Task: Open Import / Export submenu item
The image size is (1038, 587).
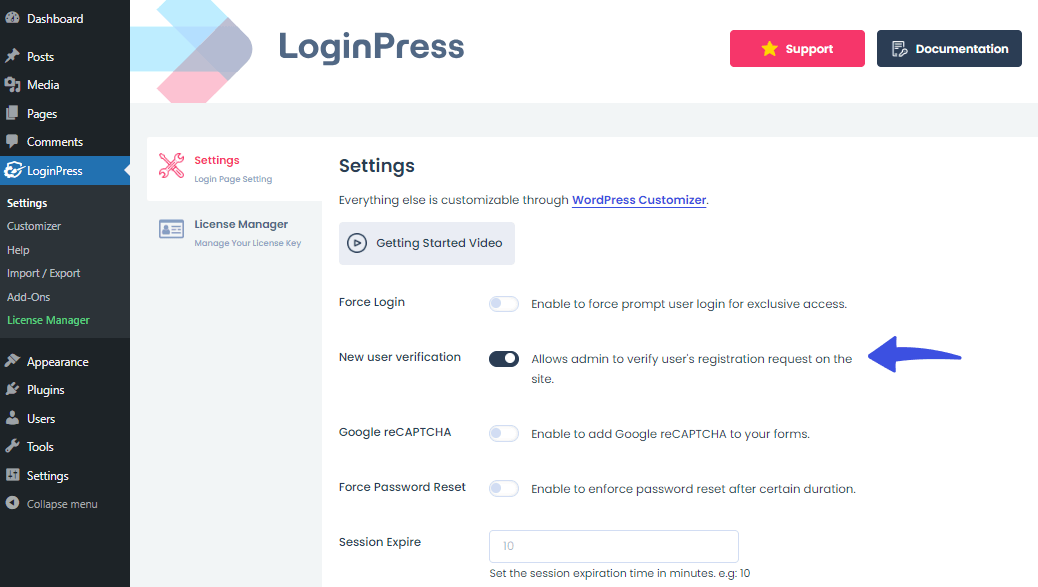Action: (x=43, y=273)
